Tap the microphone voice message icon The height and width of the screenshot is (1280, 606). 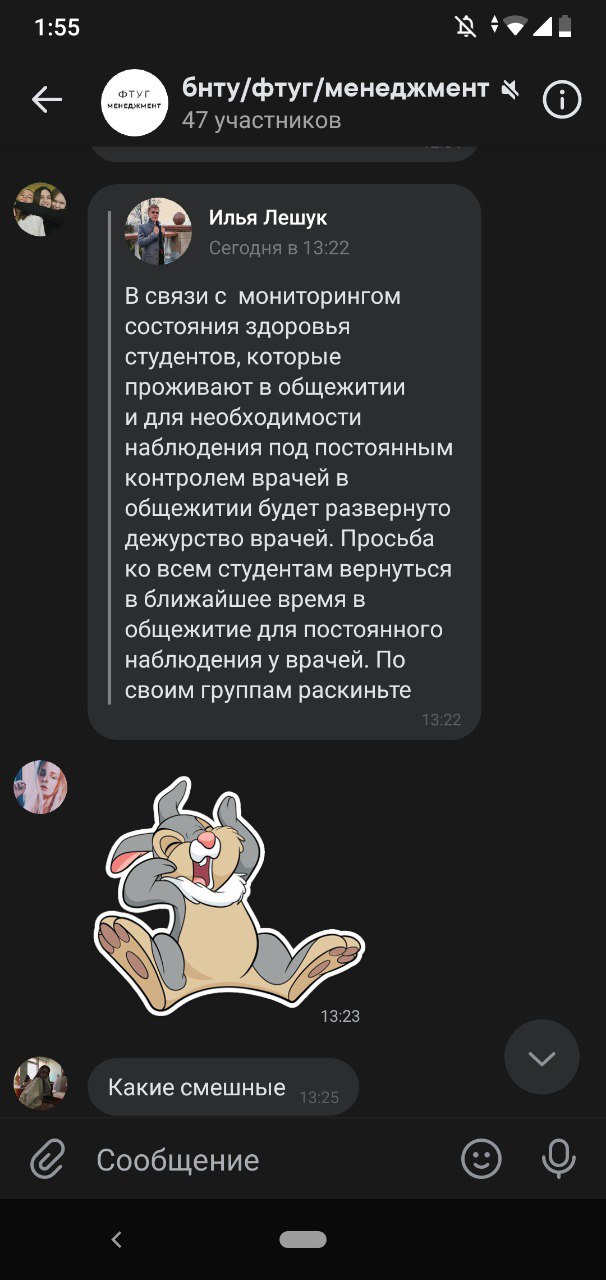coord(559,1159)
